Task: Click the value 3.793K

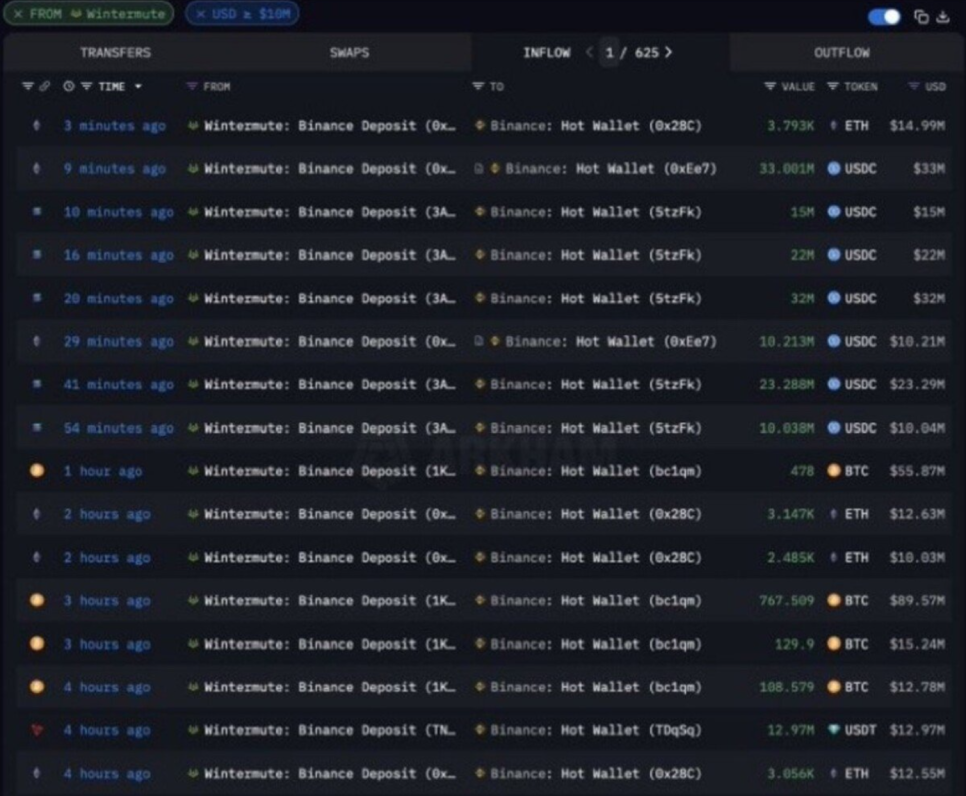Action: pos(790,126)
